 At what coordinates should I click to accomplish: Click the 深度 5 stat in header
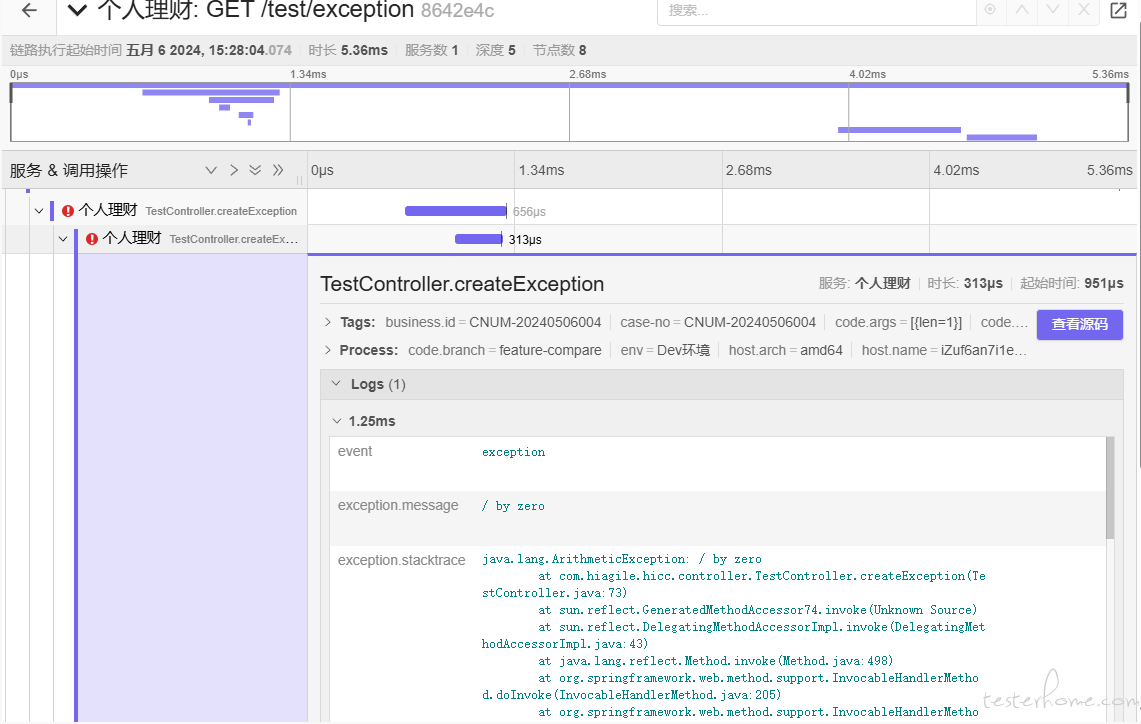tap(496, 50)
